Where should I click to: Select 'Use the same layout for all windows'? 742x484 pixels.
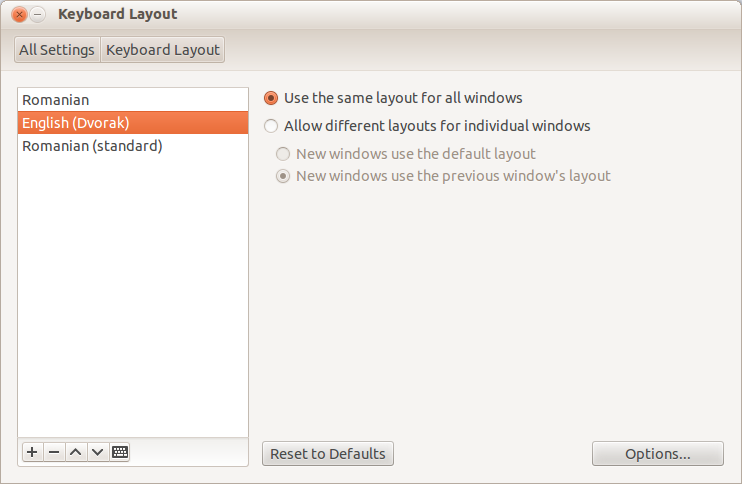point(271,98)
